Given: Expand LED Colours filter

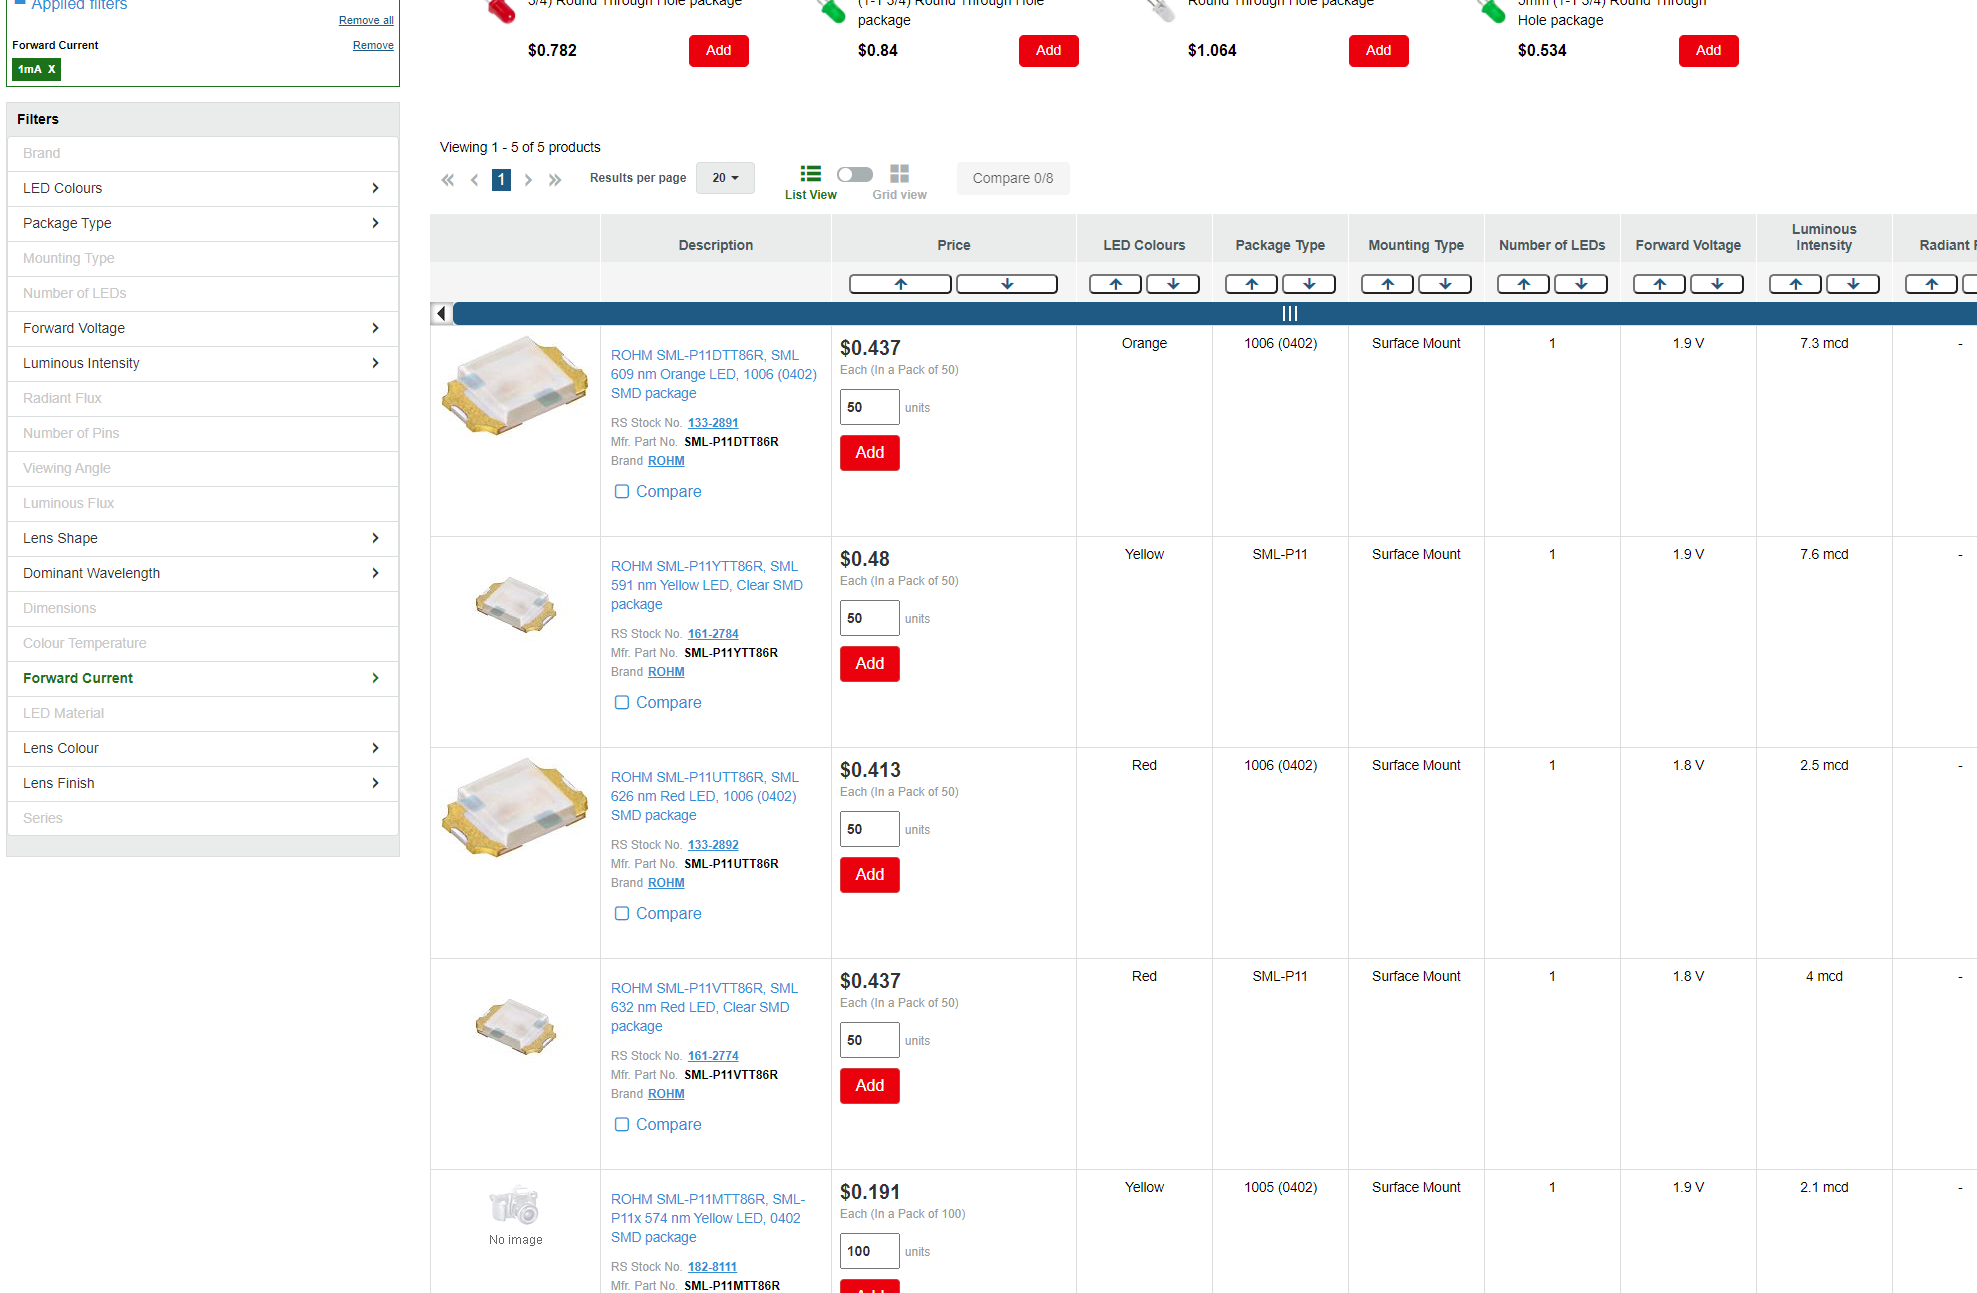Looking at the screenshot, I should tap(203, 188).
